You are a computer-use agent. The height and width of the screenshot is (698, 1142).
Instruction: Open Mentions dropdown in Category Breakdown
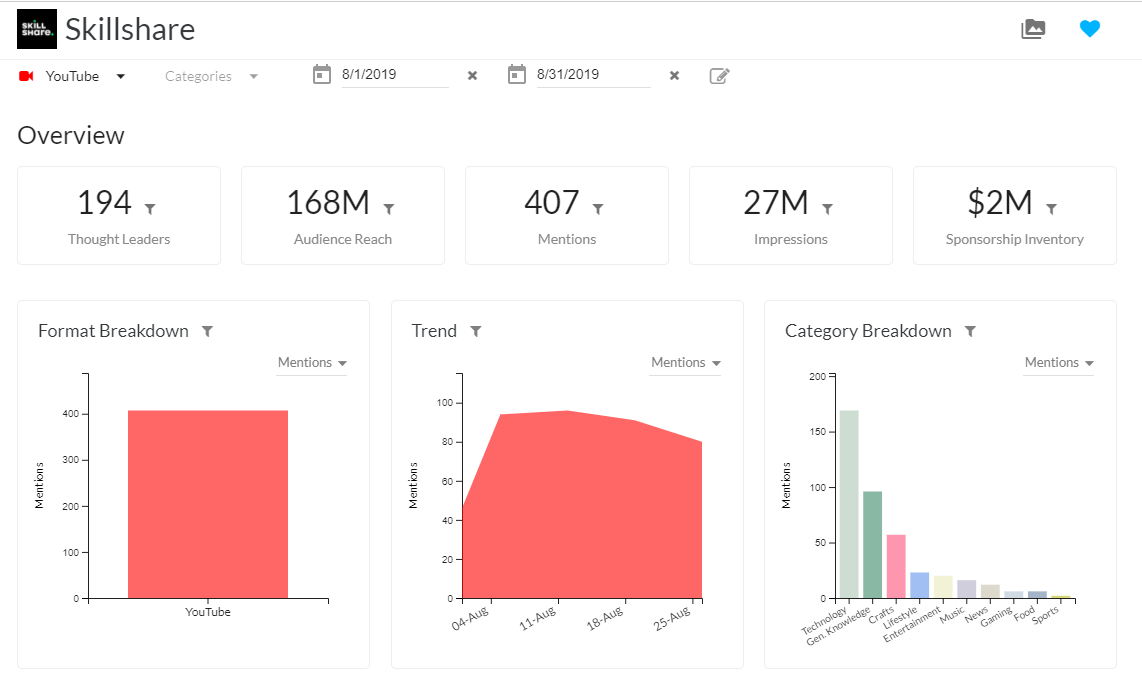coord(1059,363)
